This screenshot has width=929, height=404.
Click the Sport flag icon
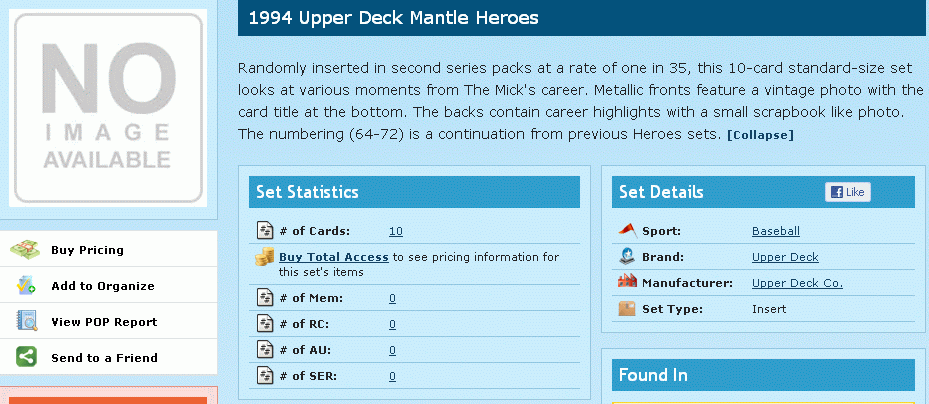pos(628,230)
